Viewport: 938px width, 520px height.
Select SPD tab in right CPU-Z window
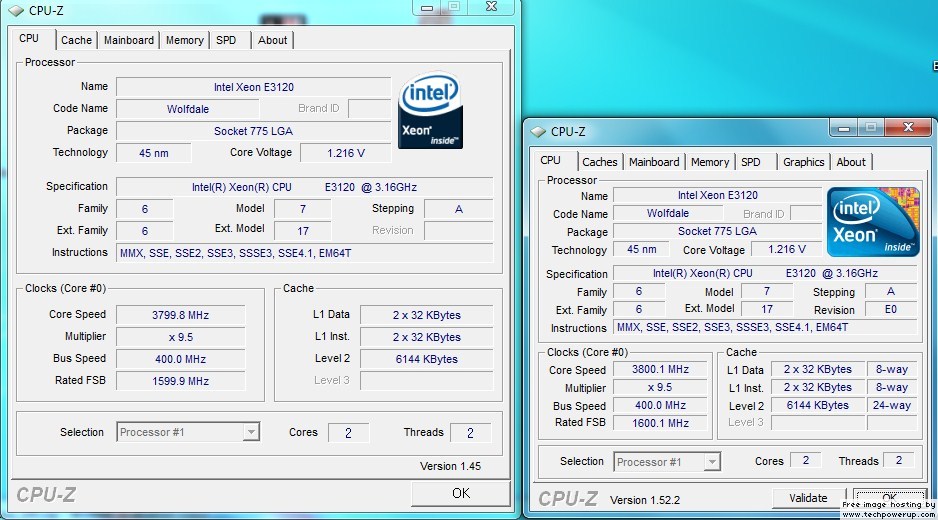pos(751,162)
